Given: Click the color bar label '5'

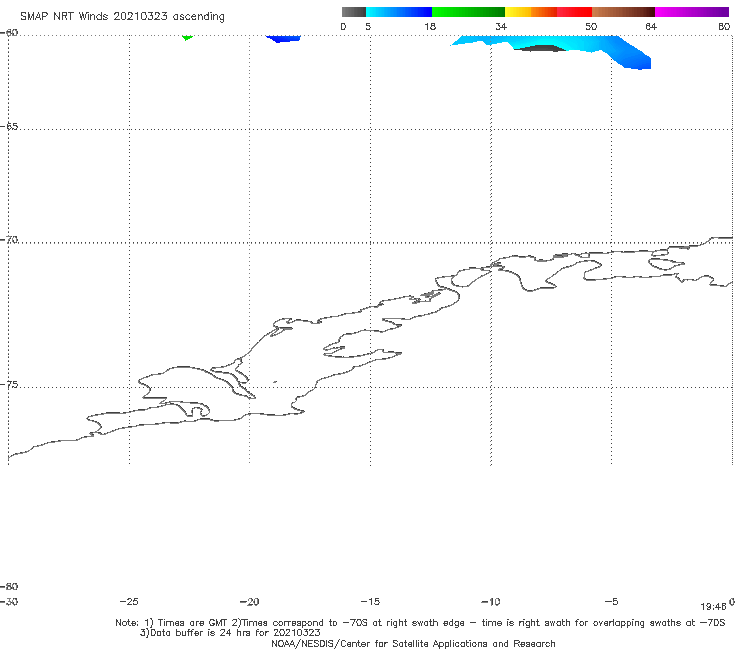Looking at the screenshot, I should pyautogui.click(x=368, y=26).
